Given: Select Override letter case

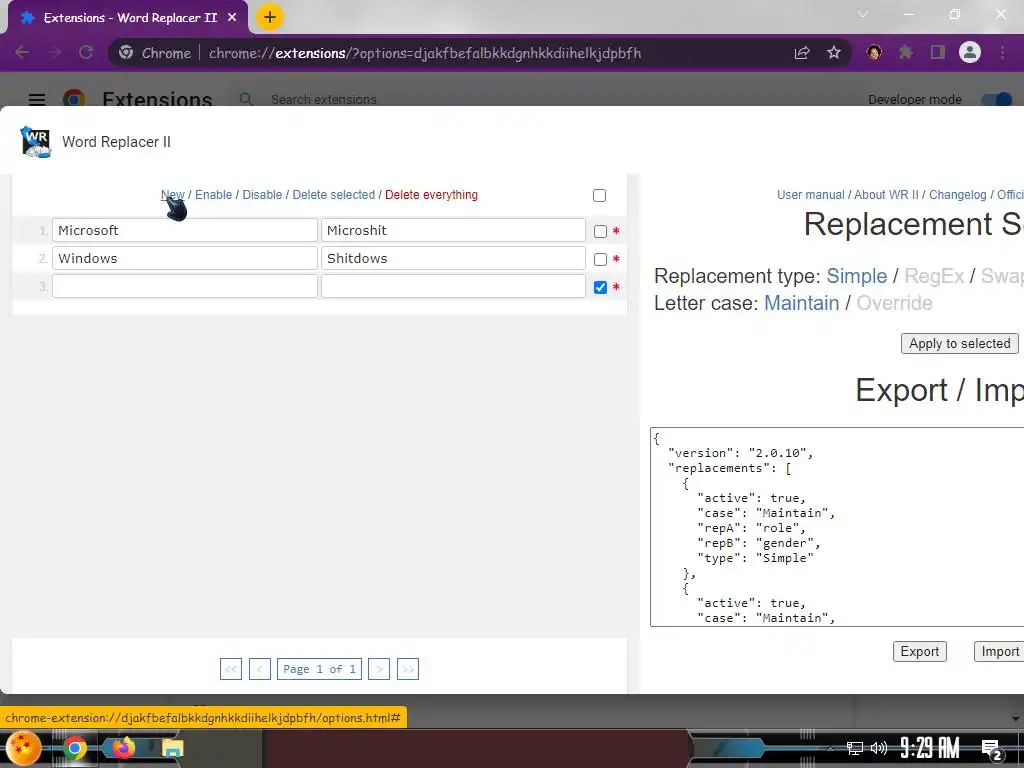Looking at the screenshot, I should click(x=894, y=303).
